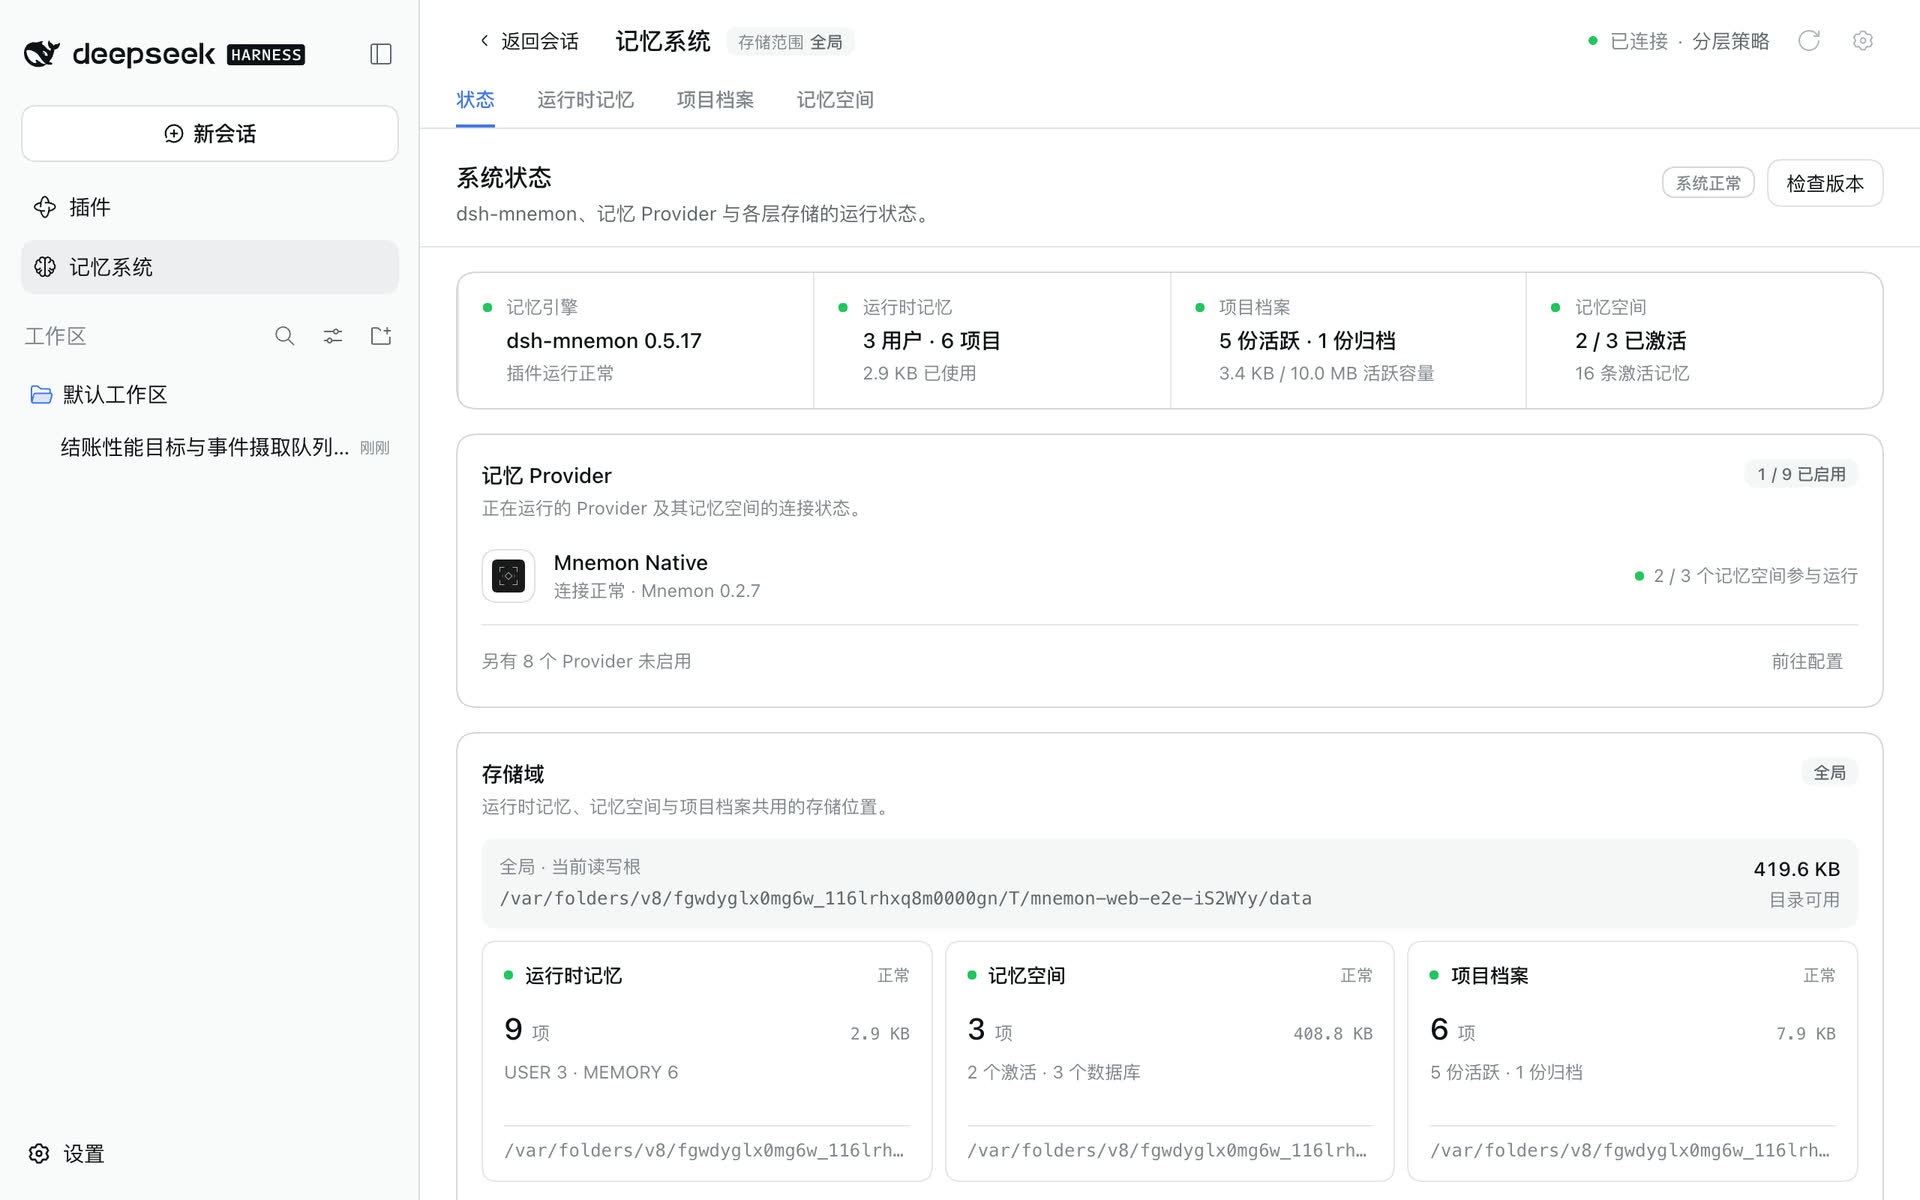Click the 已连接 · 分层策略 status
Screen dimensions: 1920x1200
pos(1679,41)
